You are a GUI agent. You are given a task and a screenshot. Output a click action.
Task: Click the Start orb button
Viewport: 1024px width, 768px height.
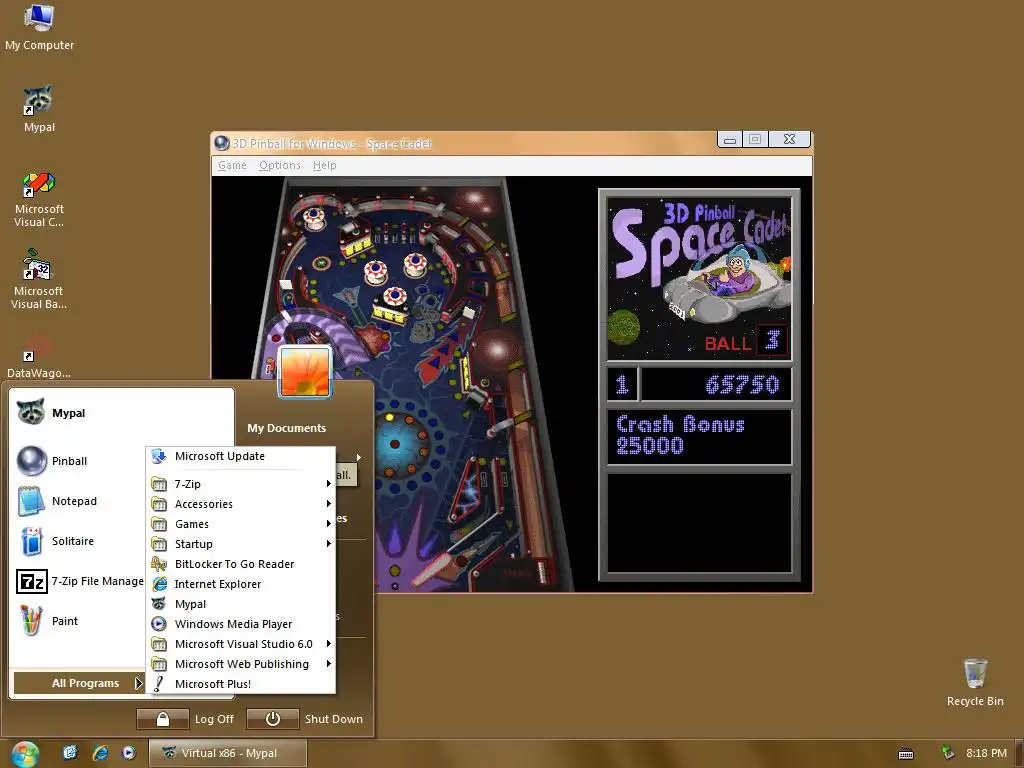25,754
